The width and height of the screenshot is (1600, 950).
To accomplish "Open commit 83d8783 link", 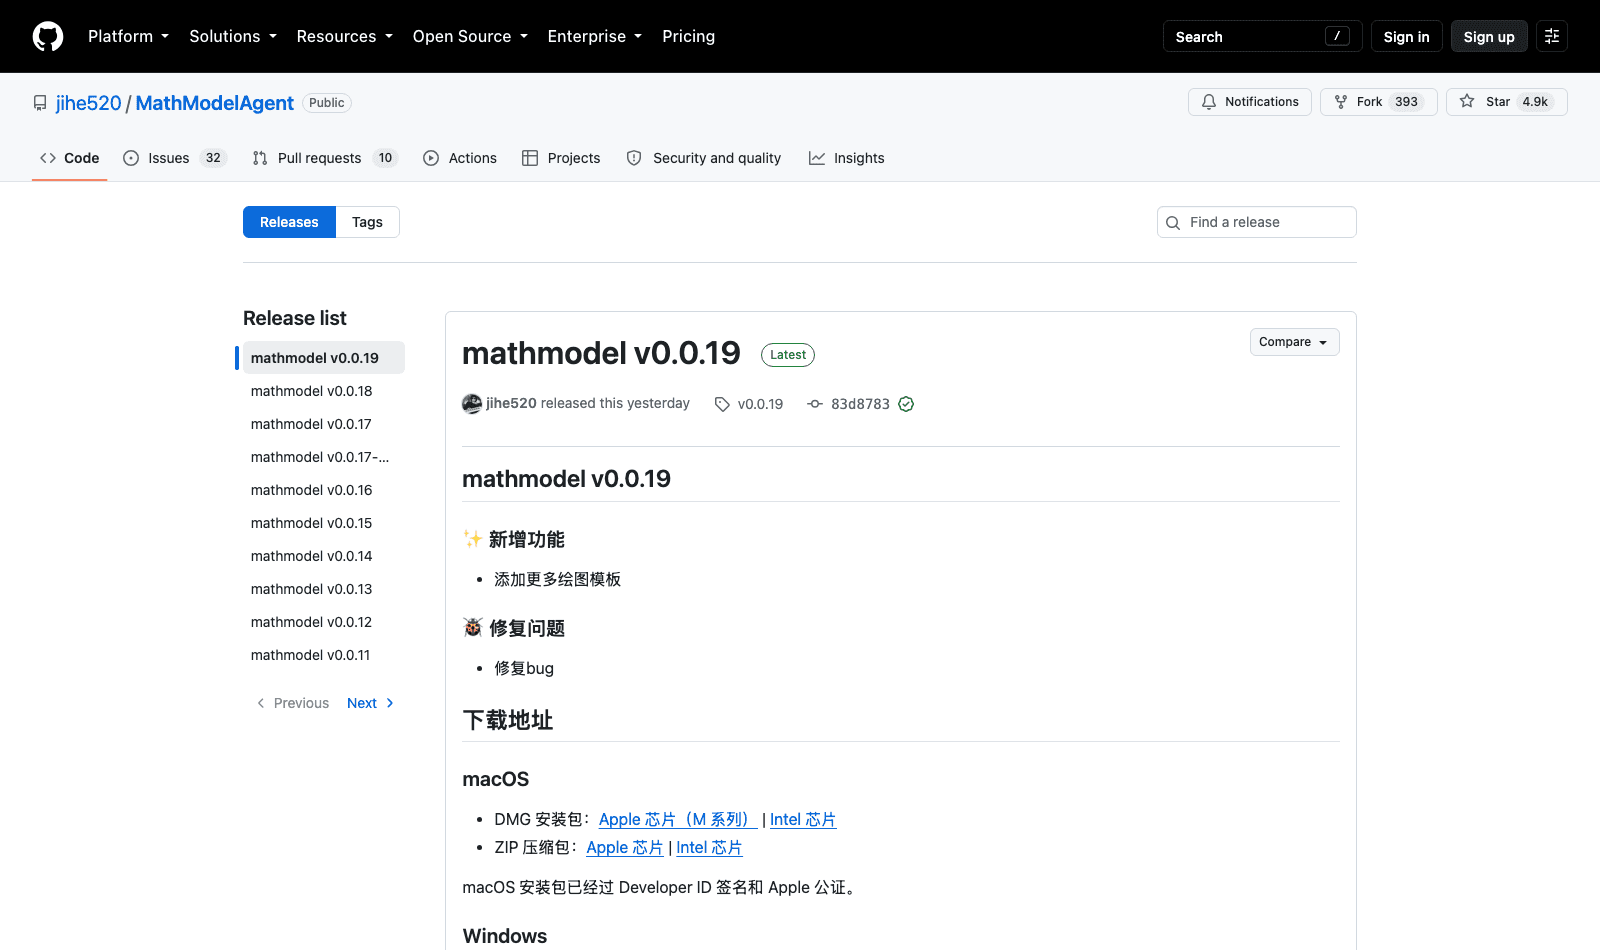I will coord(860,404).
